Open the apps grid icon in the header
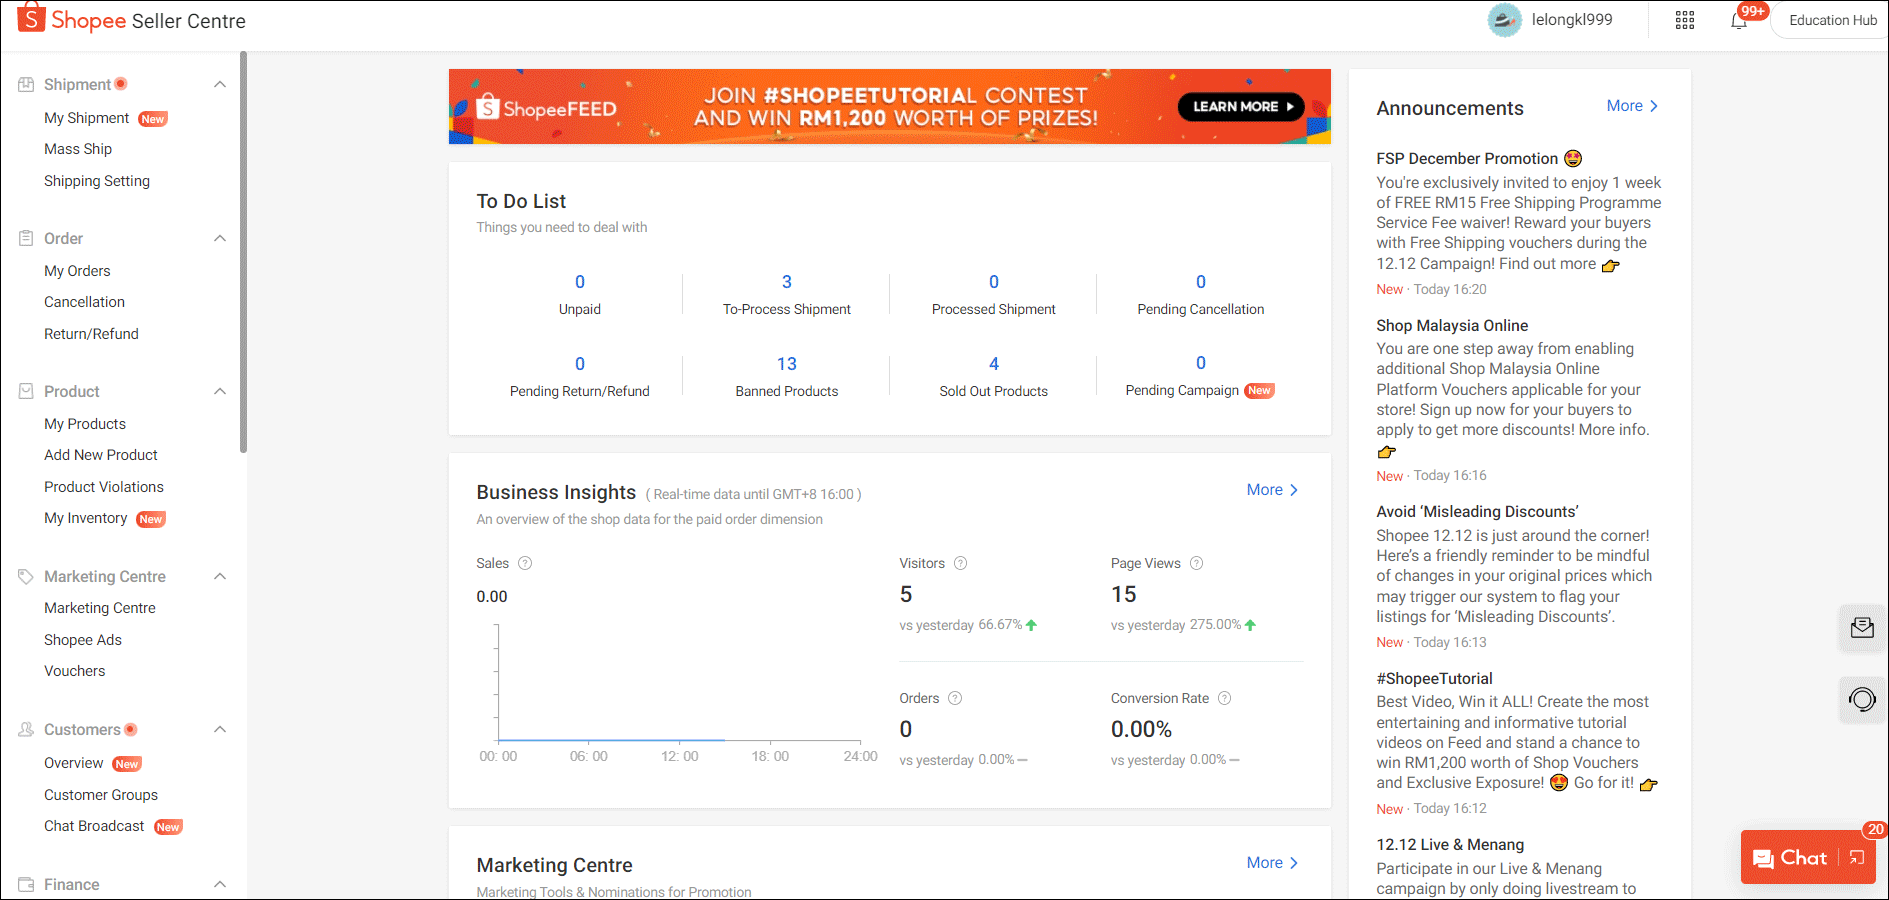The height and width of the screenshot is (900, 1889). [x=1685, y=20]
